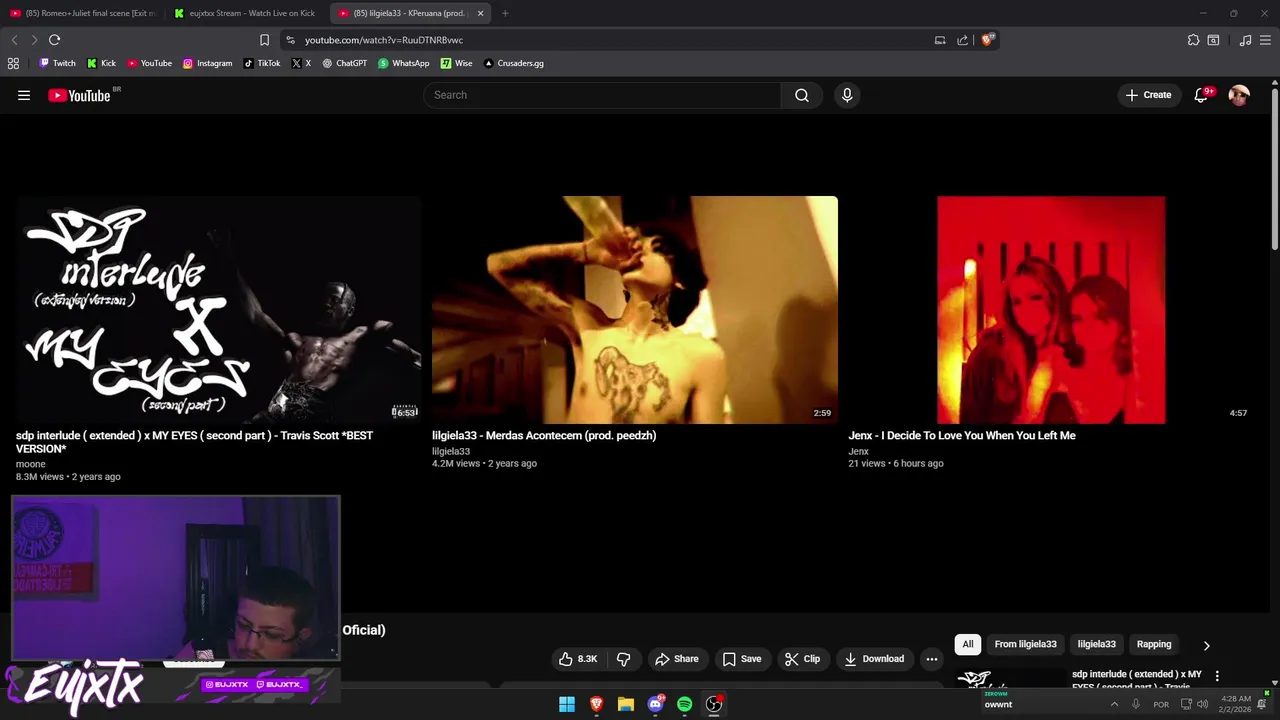Start voice search with the microphone
Screen dimensions: 1280x720
[x=847, y=95]
